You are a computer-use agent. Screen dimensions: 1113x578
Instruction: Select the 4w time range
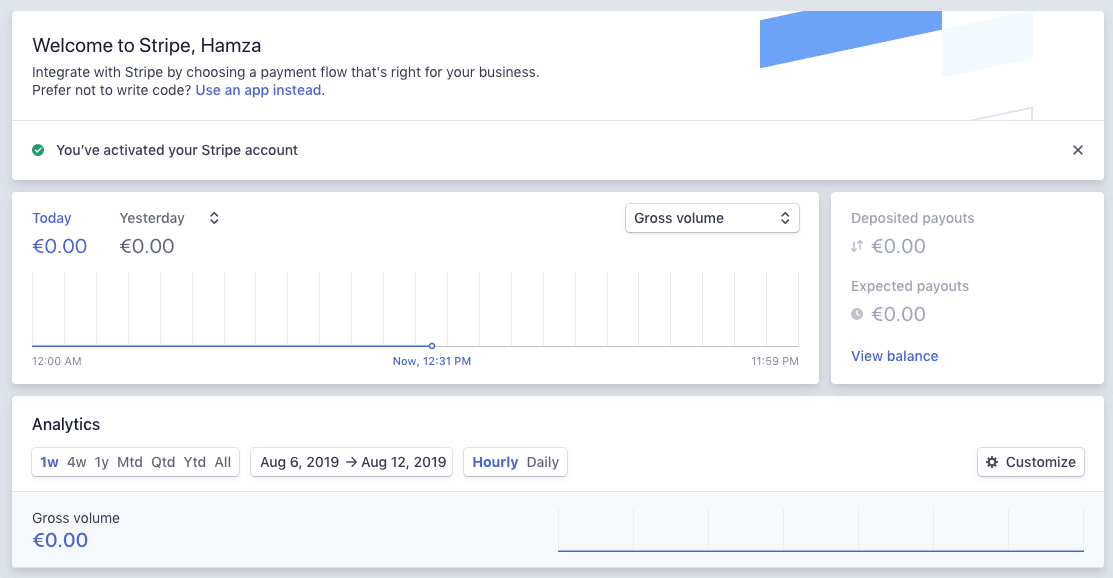tap(77, 462)
